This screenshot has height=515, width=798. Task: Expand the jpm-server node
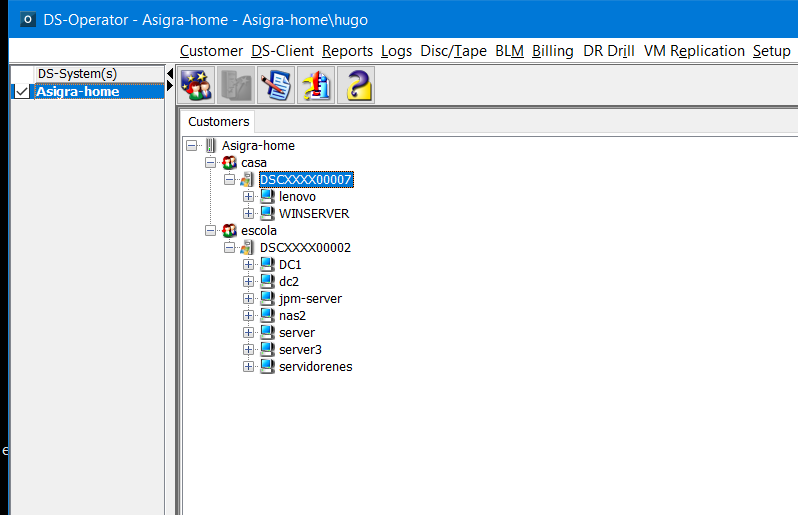pyautogui.click(x=248, y=299)
